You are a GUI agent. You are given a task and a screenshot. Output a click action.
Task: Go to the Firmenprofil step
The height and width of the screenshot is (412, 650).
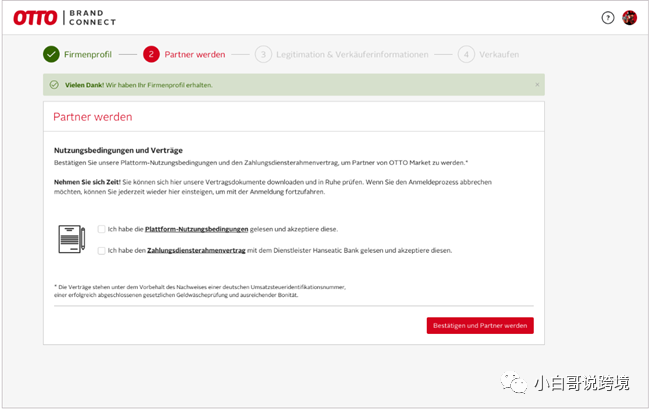click(x=88, y=54)
